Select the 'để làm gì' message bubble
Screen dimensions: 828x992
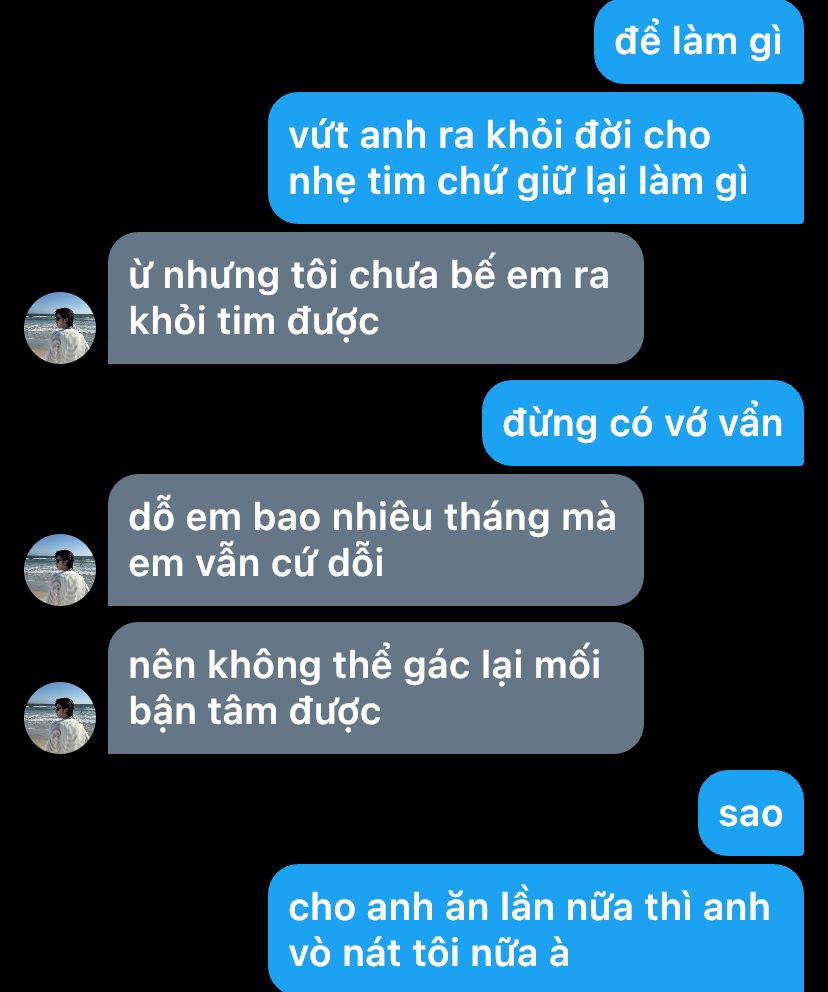point(699,42)
